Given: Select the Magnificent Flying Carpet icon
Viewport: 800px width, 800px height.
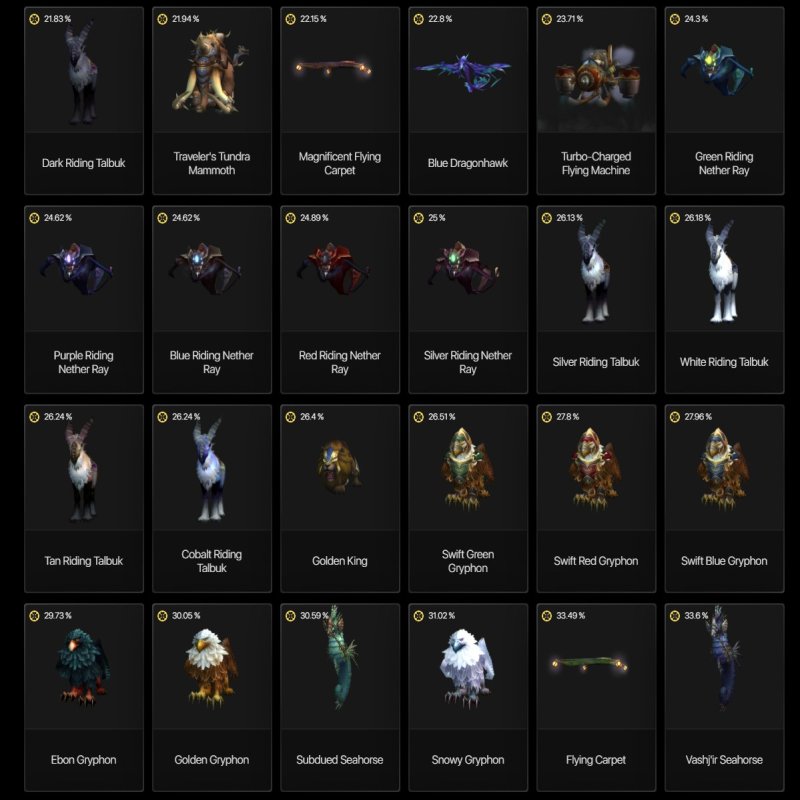Looking at the screenshot, I should point(334,68).
